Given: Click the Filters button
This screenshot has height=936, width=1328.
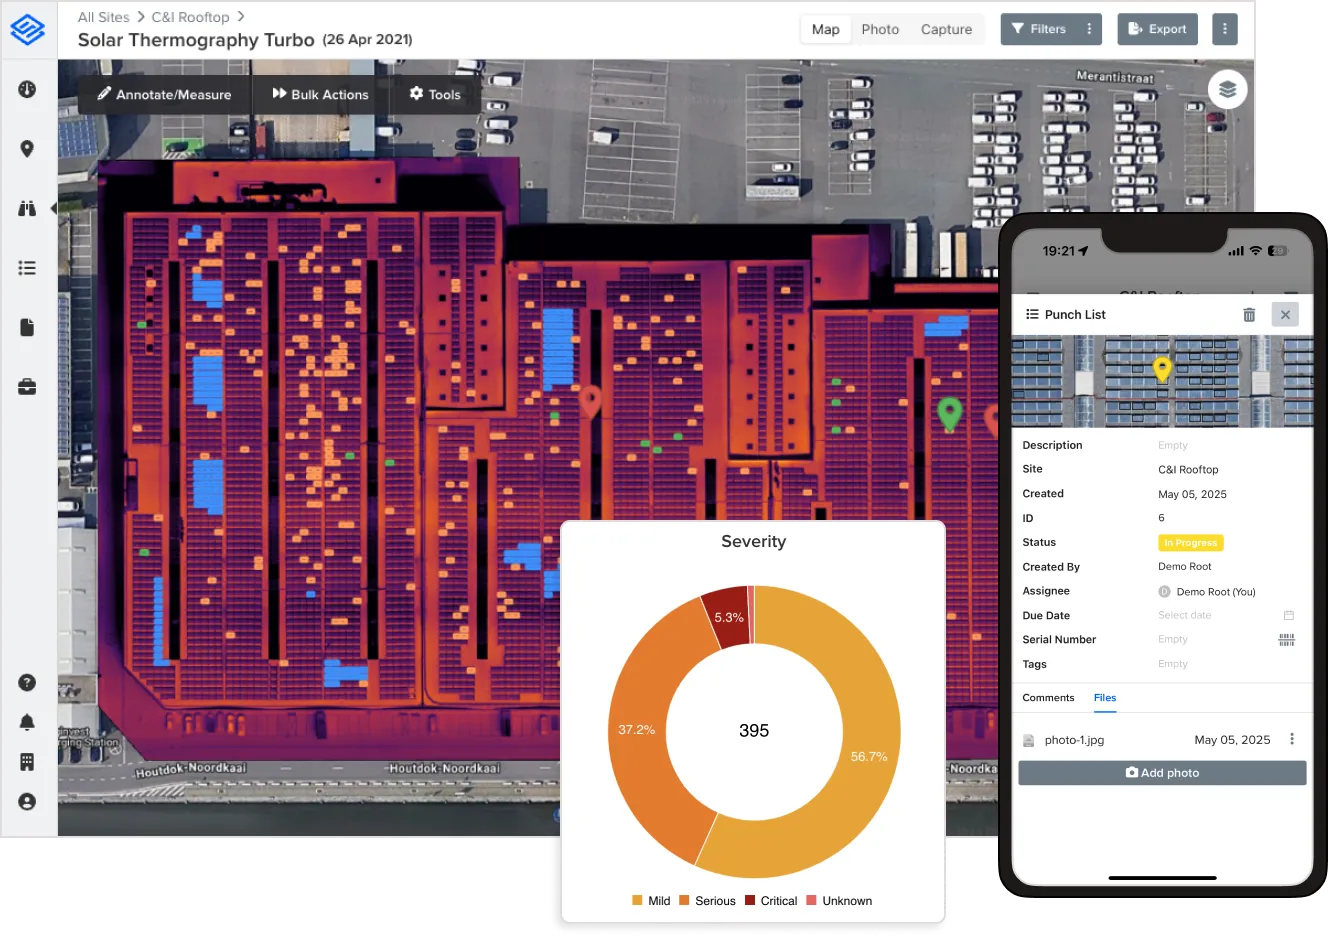Looking at the screenshot, I should (1040, 29).
